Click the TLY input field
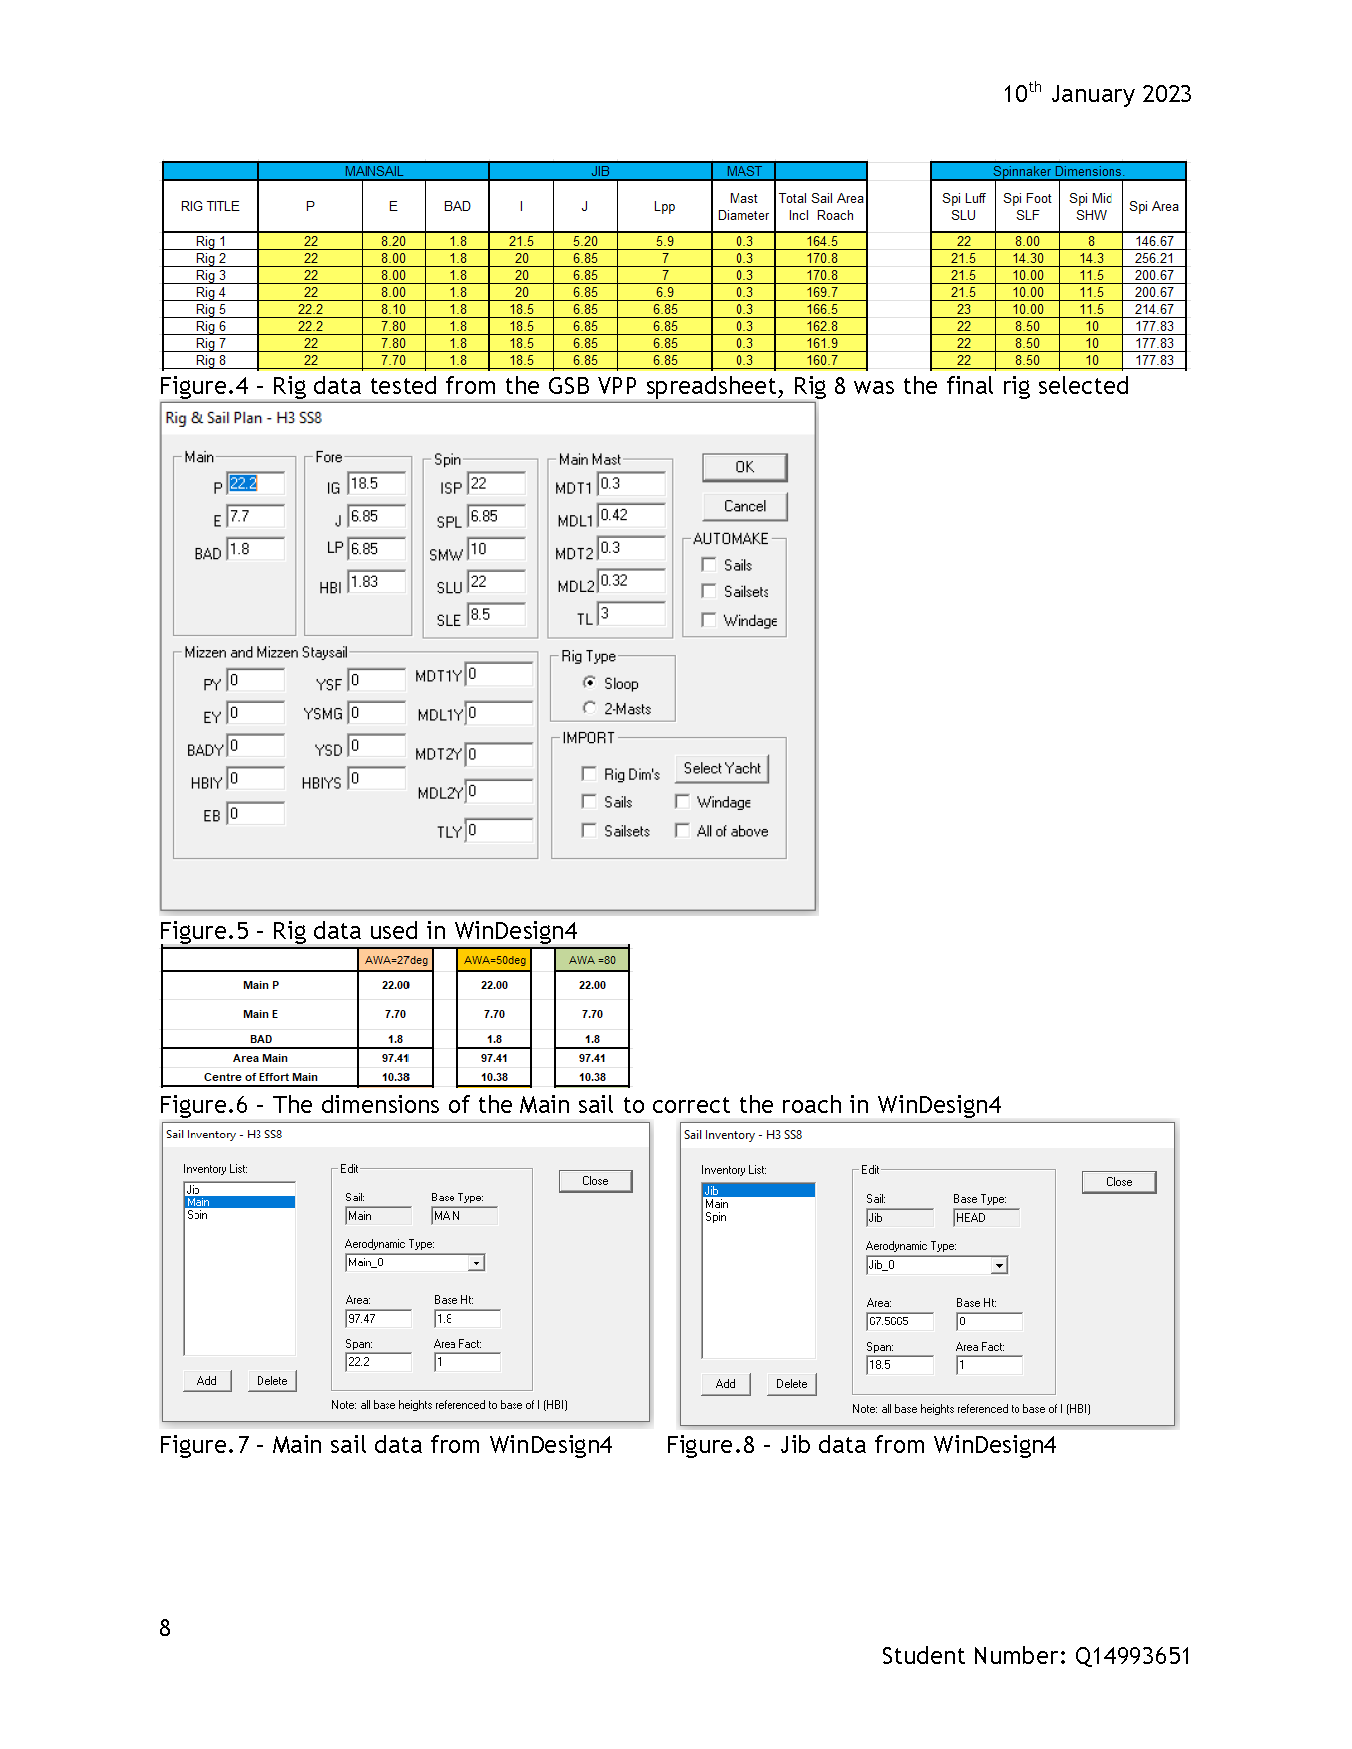 click(499, 831)
